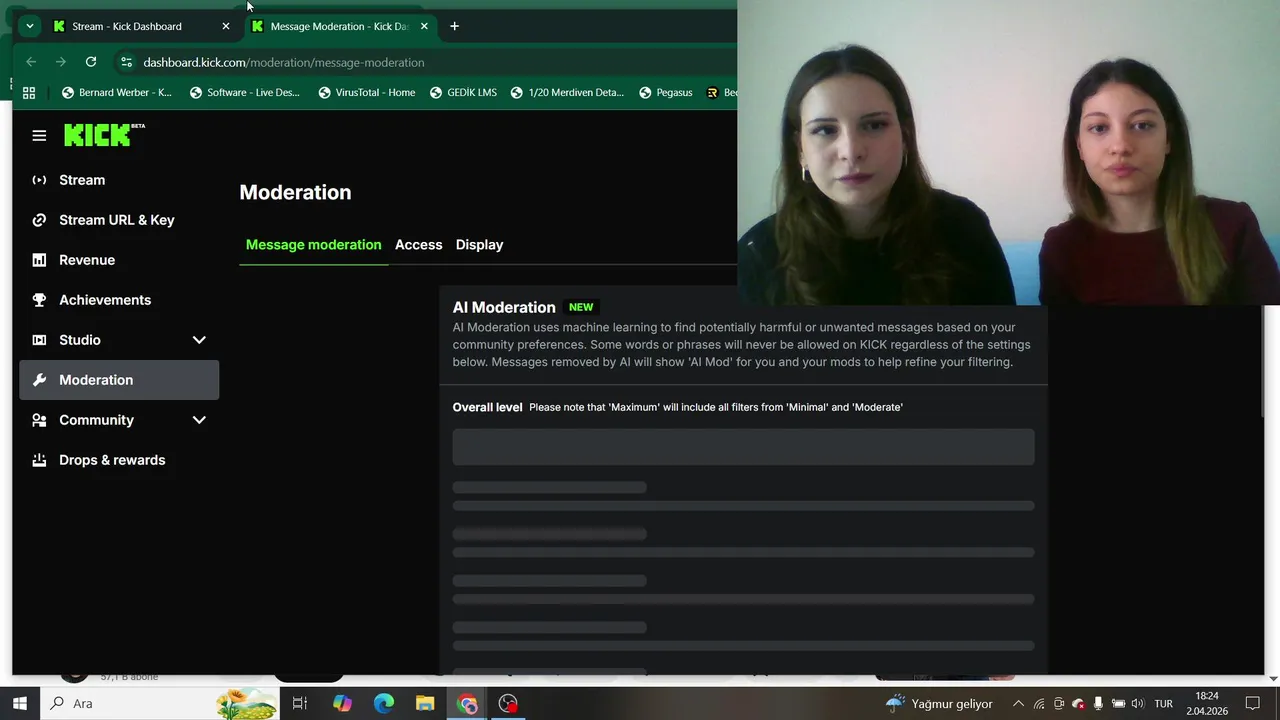
Task: Show hidden system tray icons
Action: point(1018,703)
